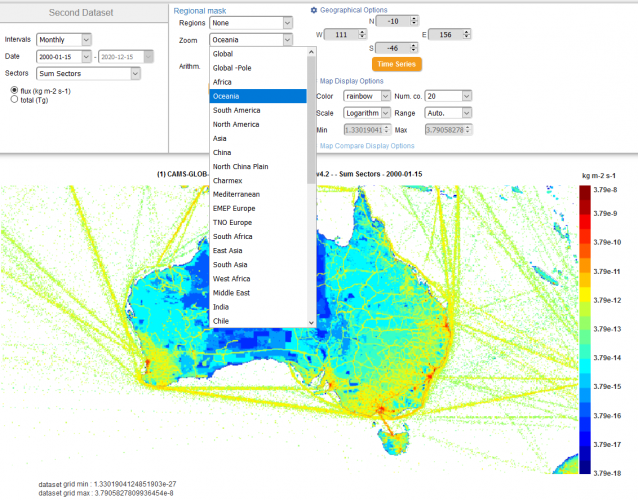Switch to the Second Dataset tab
The height and width of the screenshot is (500, 638).
click(81, 13)
